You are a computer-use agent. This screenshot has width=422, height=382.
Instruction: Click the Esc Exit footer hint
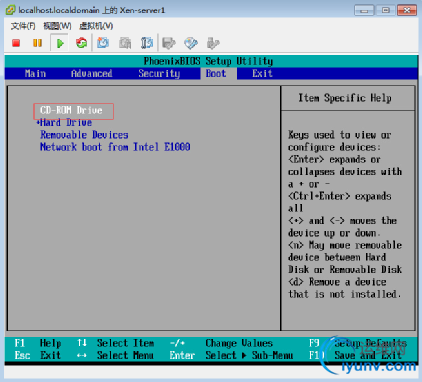(x=38, y=355)
